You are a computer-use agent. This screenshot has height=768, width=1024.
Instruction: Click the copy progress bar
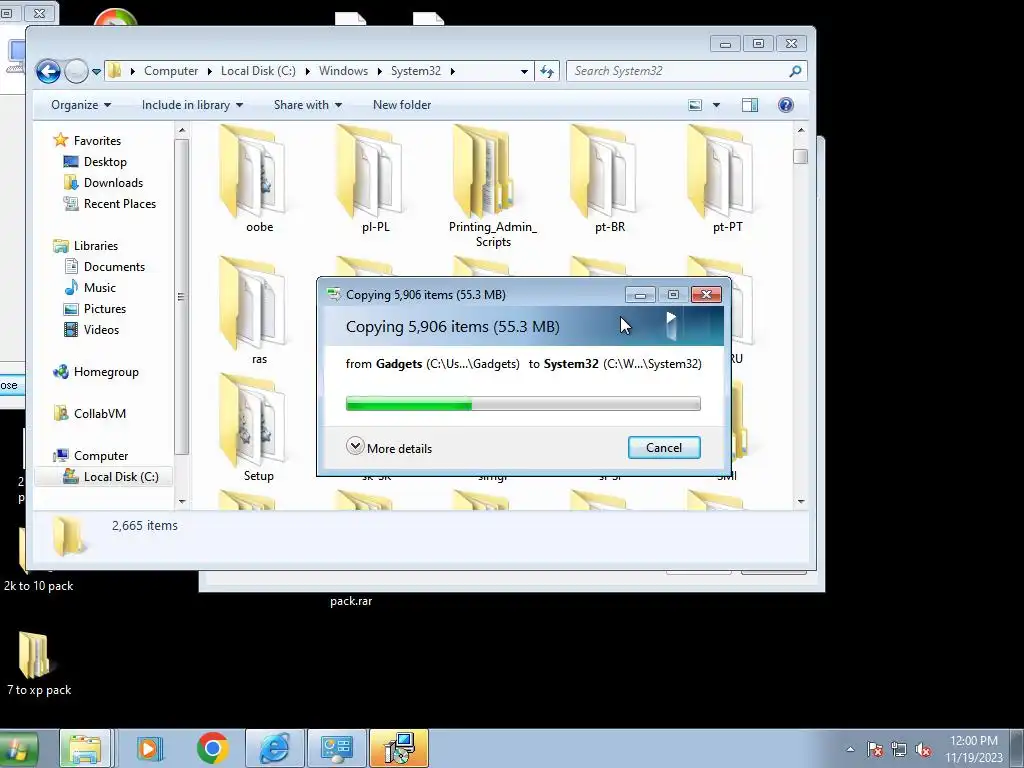tap(523, 404)
